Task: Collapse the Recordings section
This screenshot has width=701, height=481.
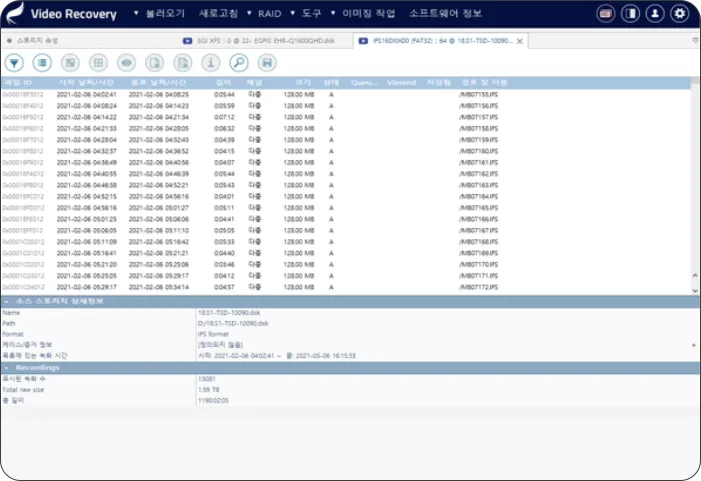Action: pos(6,366)
